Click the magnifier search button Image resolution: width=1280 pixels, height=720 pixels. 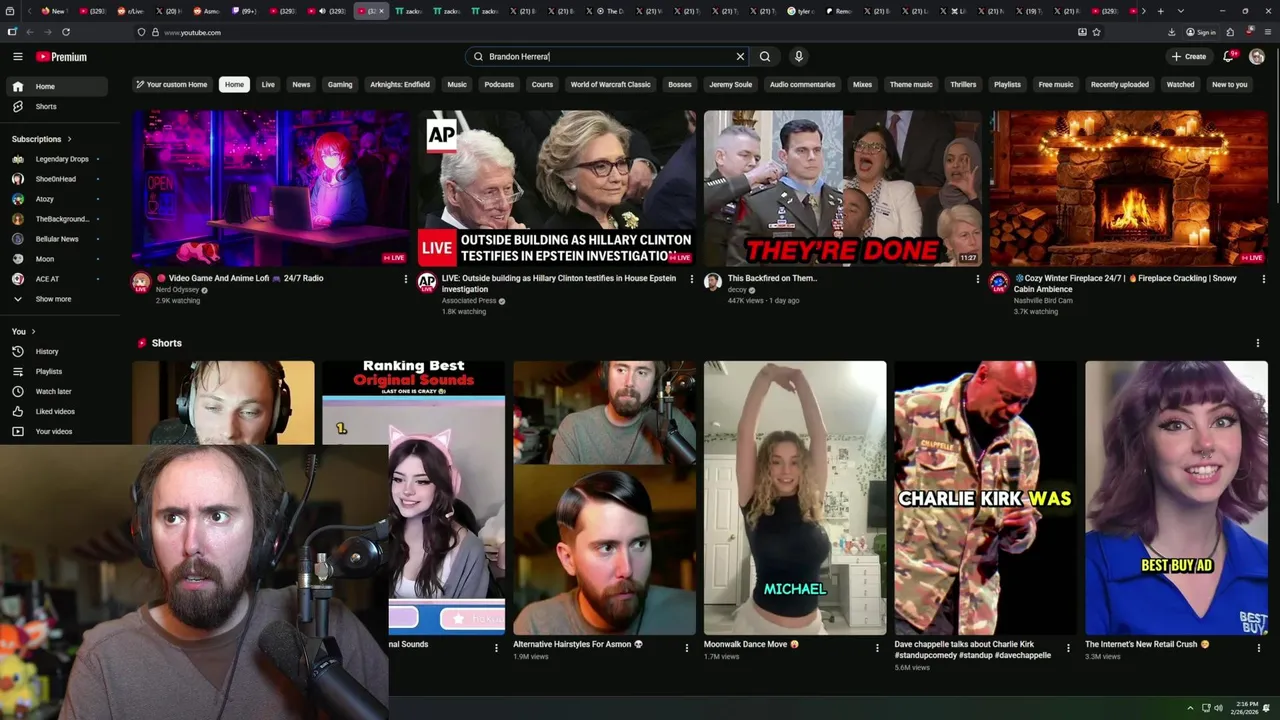pyautogui.click(x=765, y=57)
